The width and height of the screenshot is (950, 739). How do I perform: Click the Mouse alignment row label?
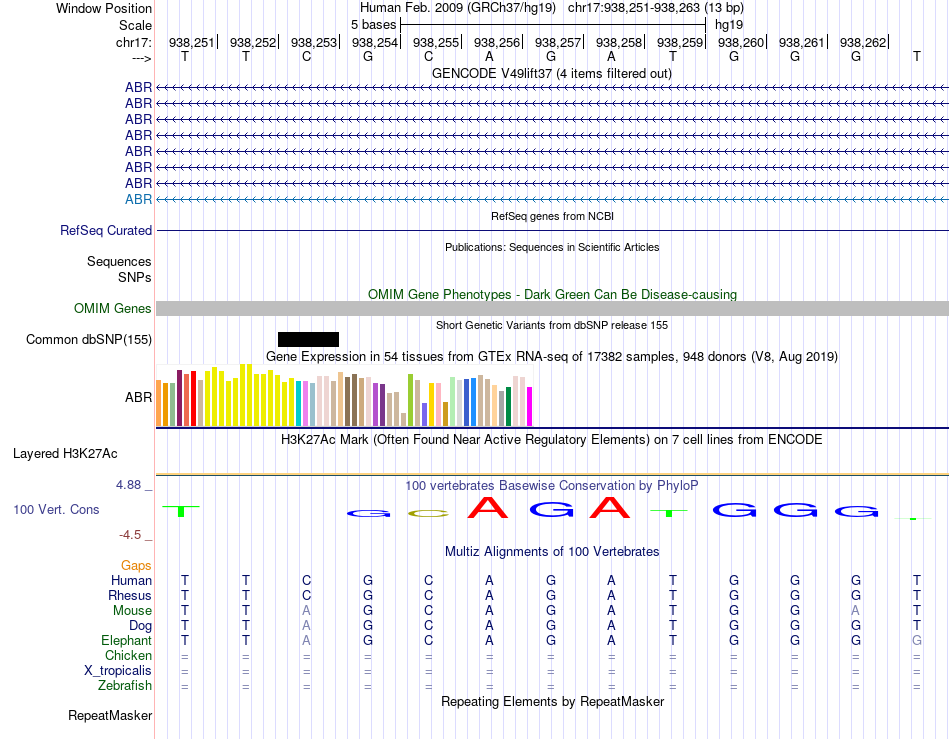click(132, 611)
